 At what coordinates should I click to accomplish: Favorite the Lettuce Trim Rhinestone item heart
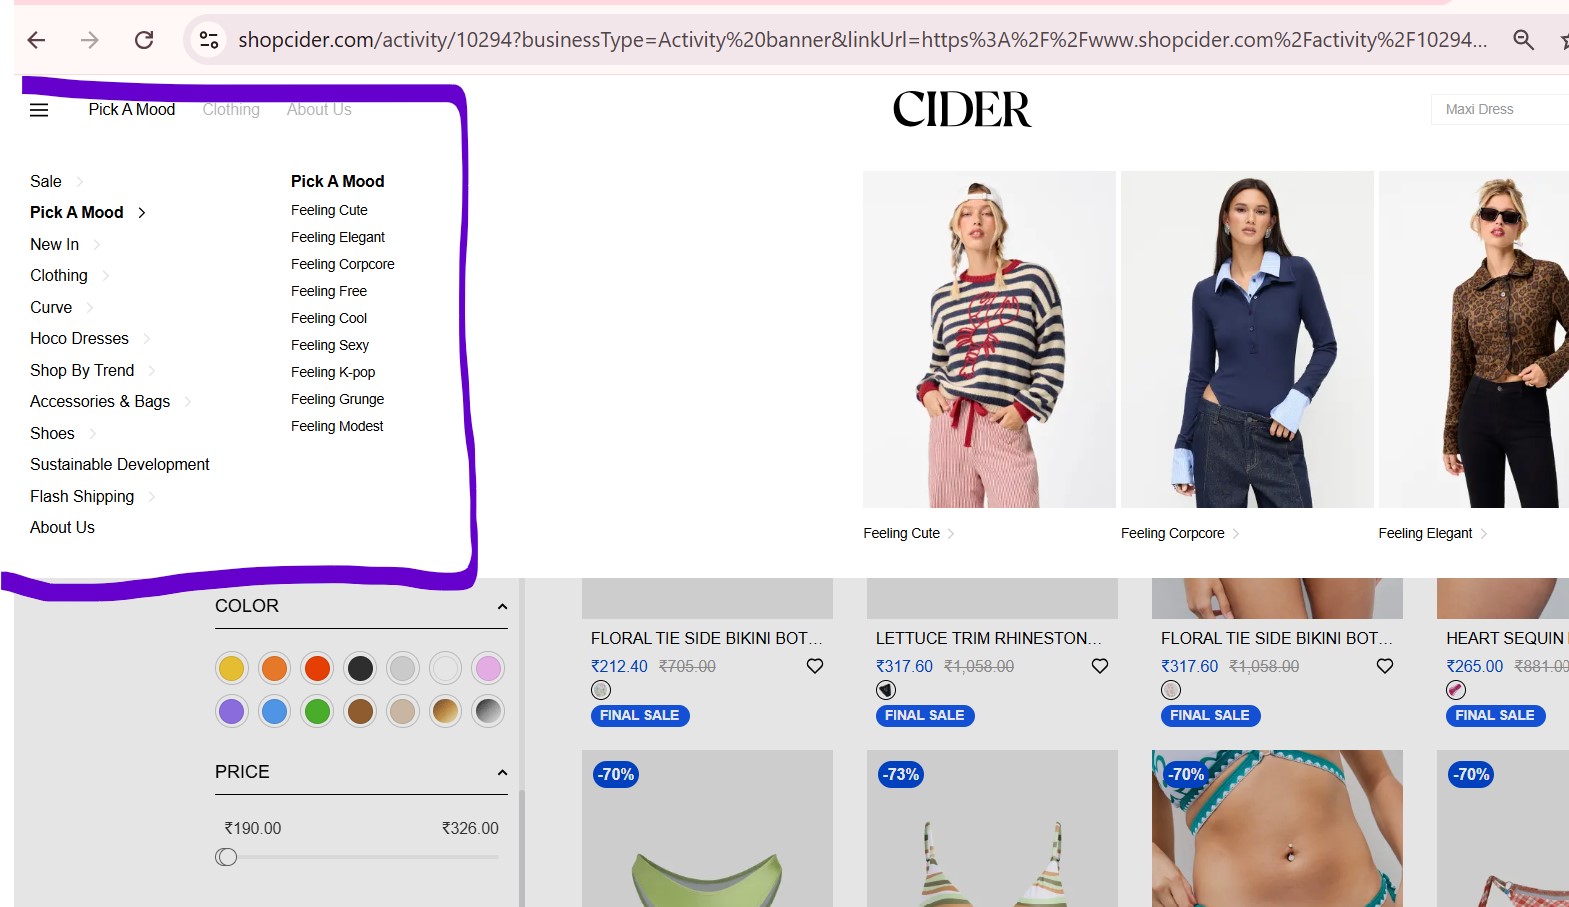[x=1100, y=666]
